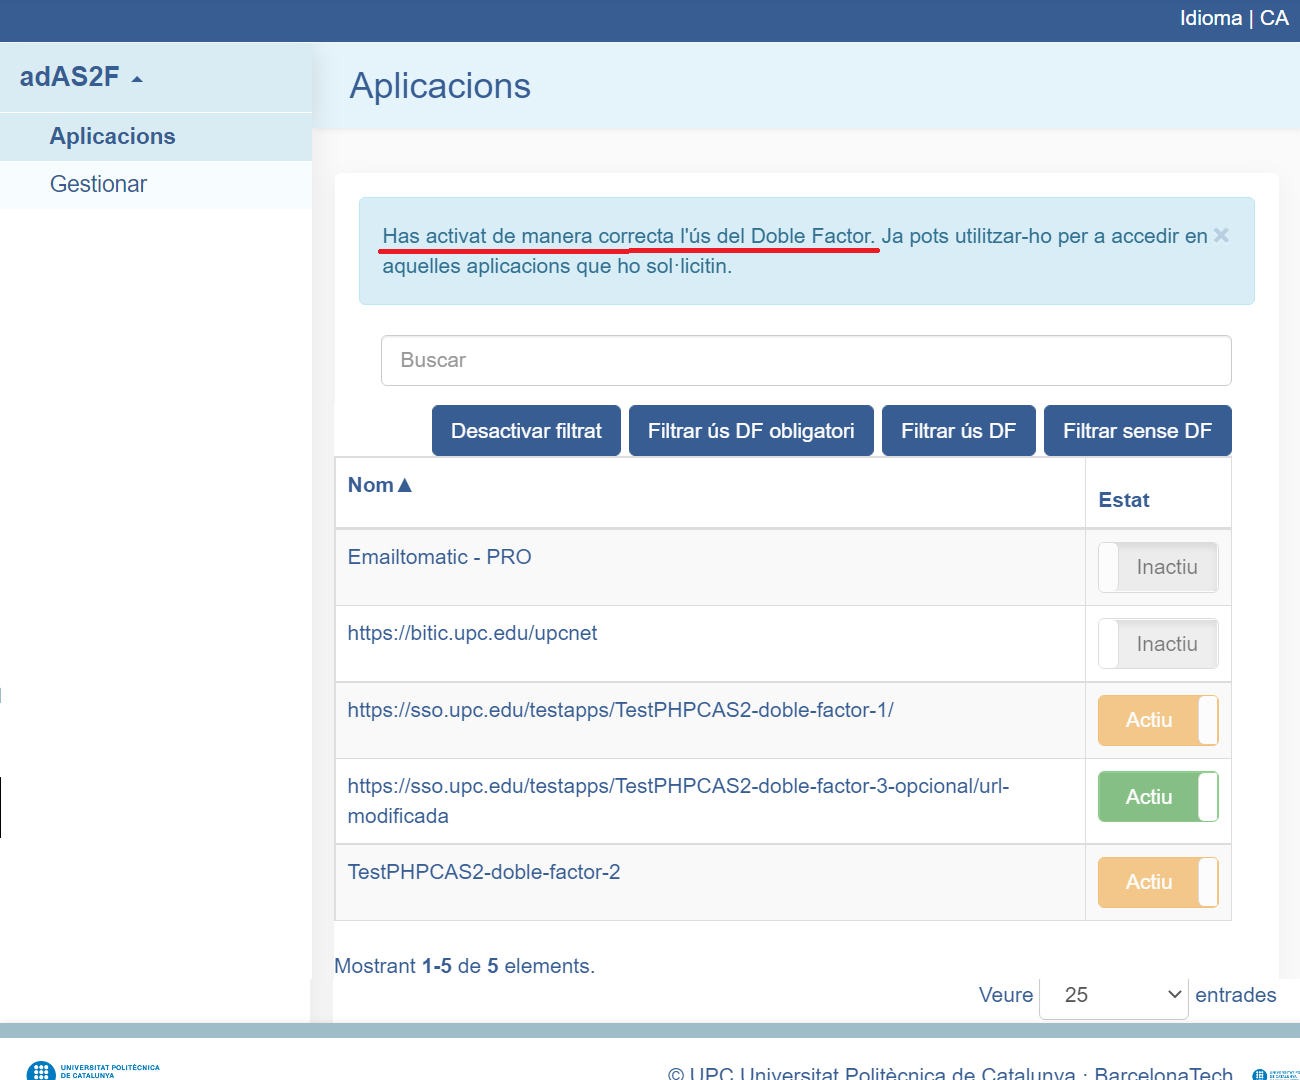Select Aplicacions in the sidebar
This screenshot has height=1080, width=1300.
[x=113, y=136]
